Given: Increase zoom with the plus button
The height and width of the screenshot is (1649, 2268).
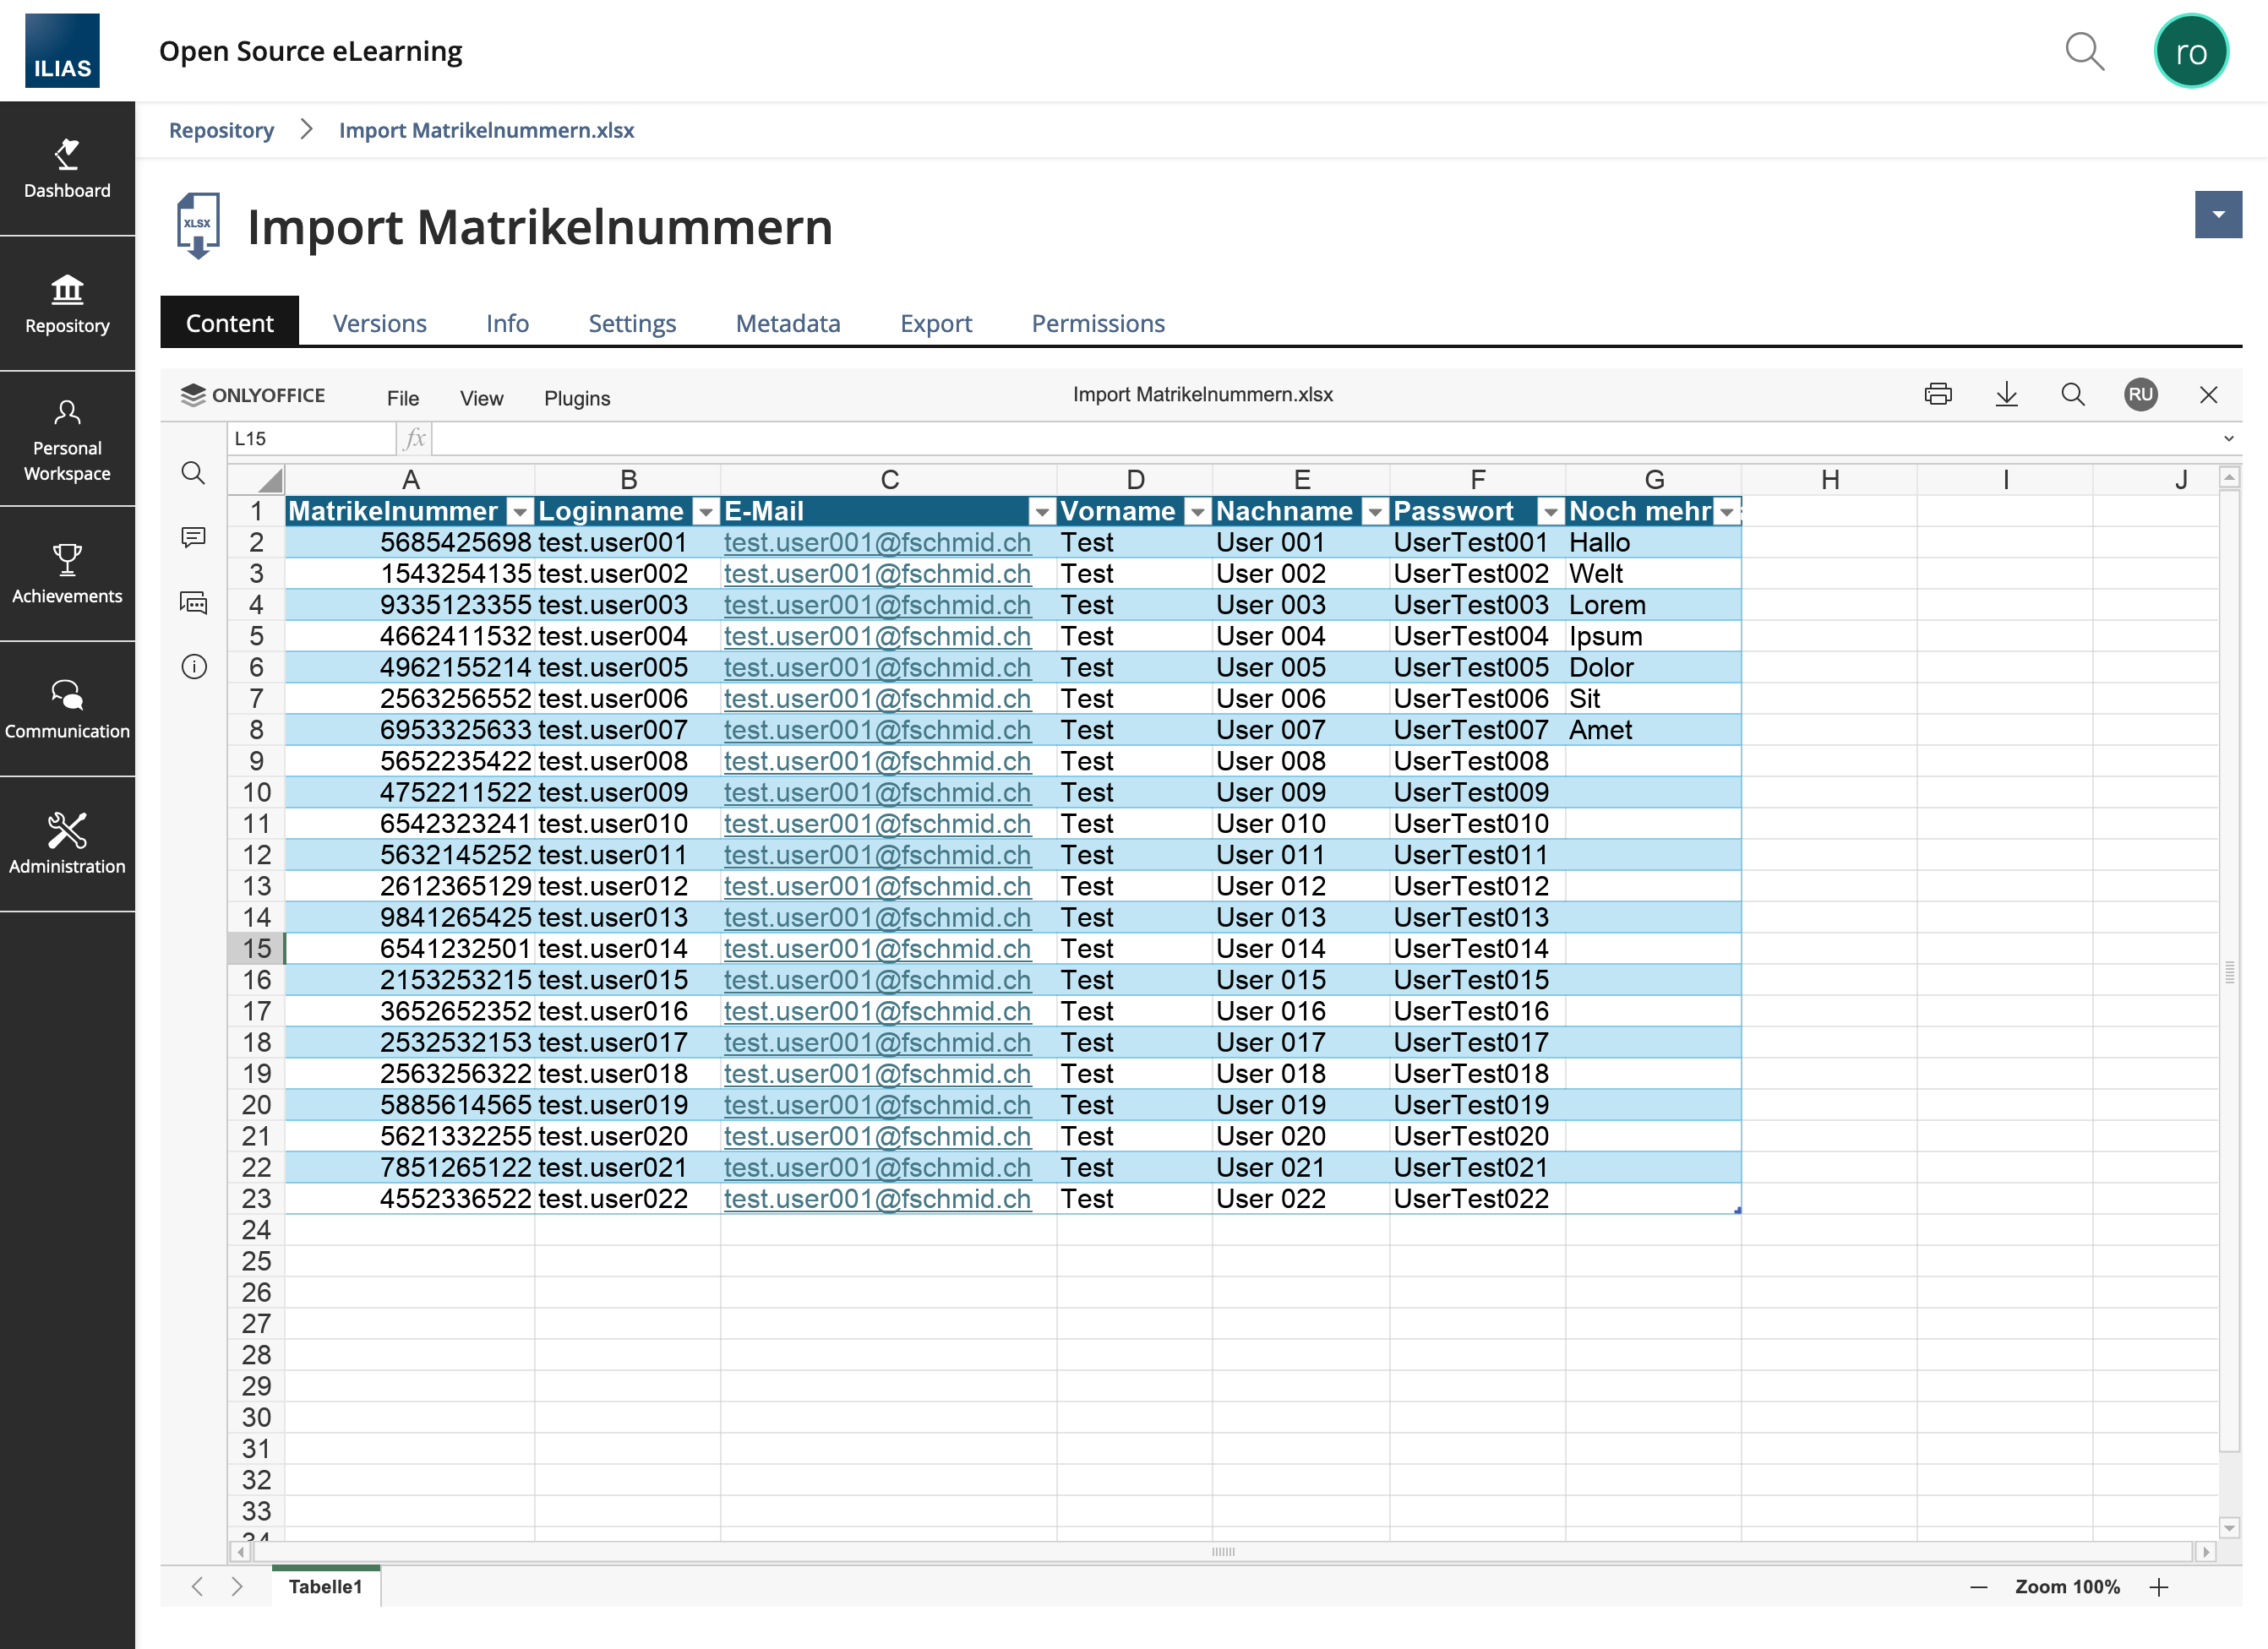Looking at the screenshot, I should pos(2158,1587).
